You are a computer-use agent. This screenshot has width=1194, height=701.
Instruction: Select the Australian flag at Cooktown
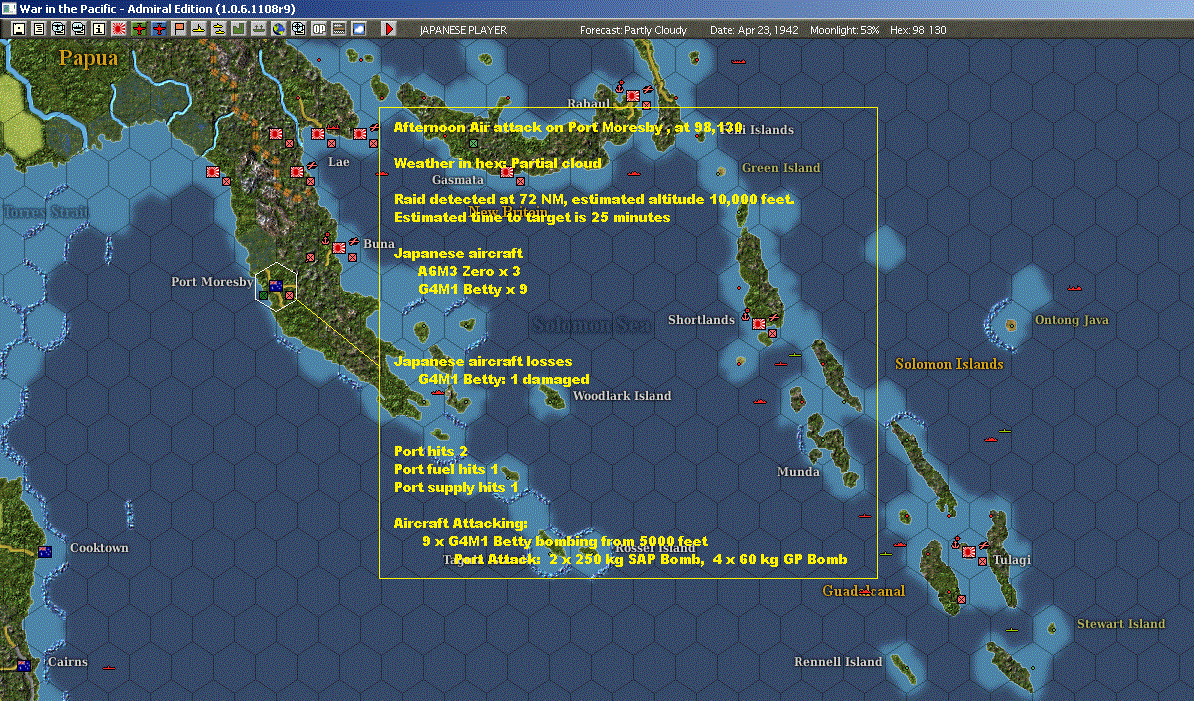pyautogui.click(x=45, y=552)
